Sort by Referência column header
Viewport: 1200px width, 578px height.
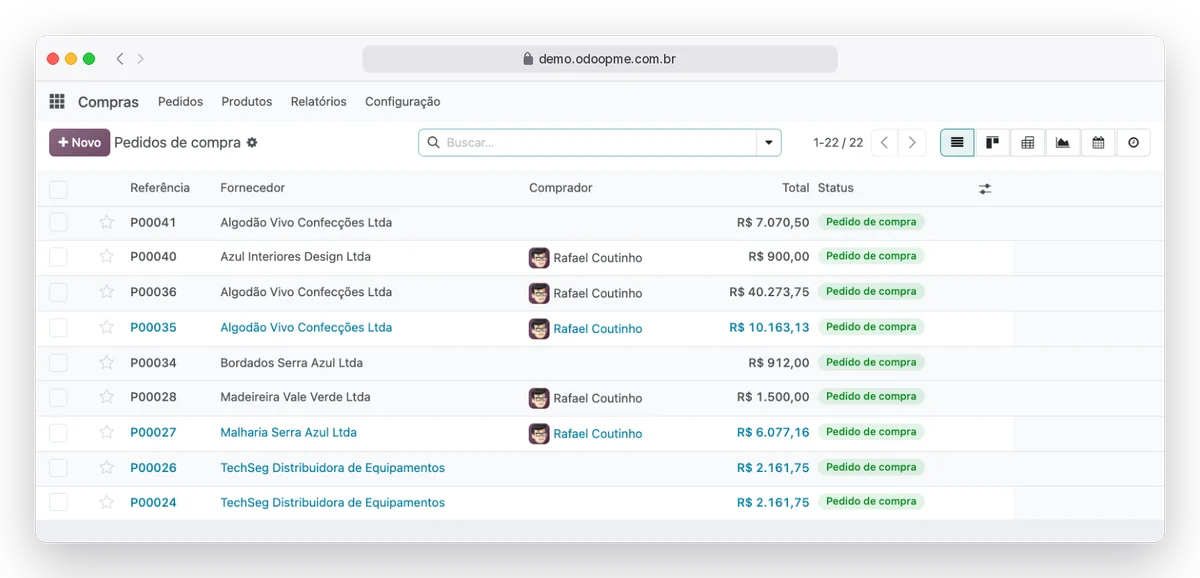[x=160, y=188]
